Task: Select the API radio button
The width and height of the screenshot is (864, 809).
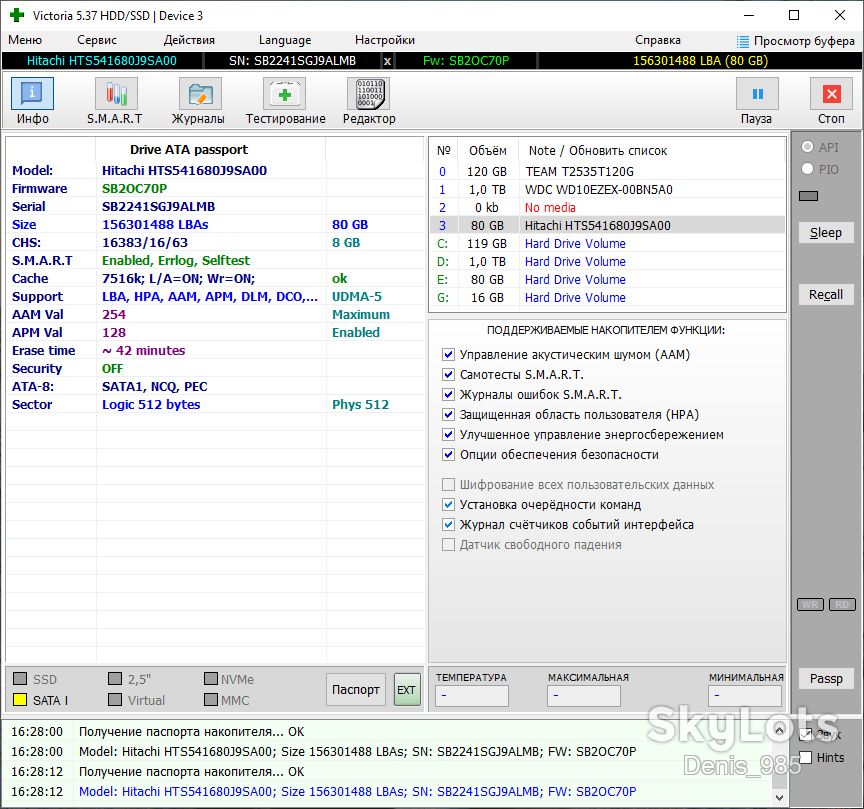Action: pyautogui.click(x=807, y=147)
